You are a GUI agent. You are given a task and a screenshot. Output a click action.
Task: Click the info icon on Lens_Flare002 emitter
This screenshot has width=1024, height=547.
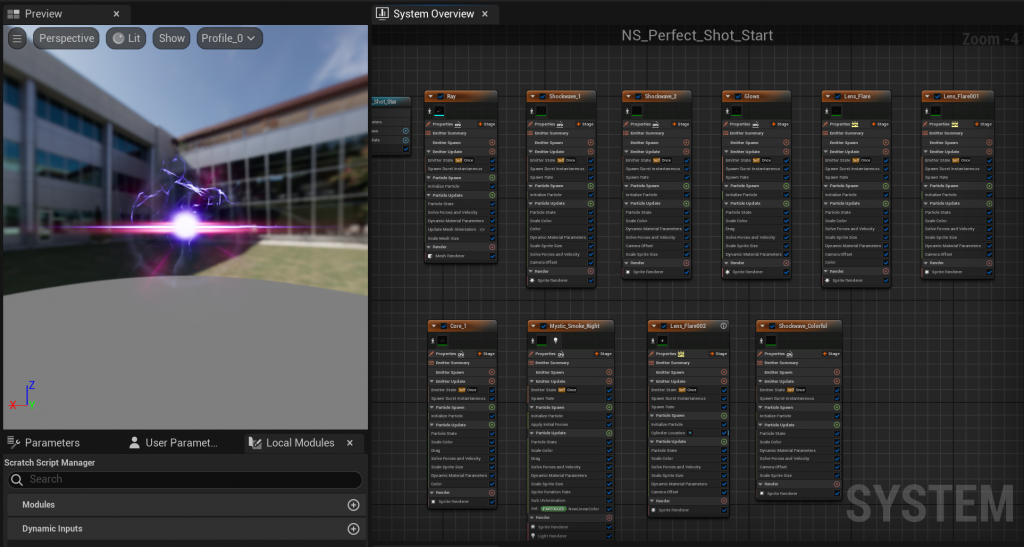click(x=723, y=326)
